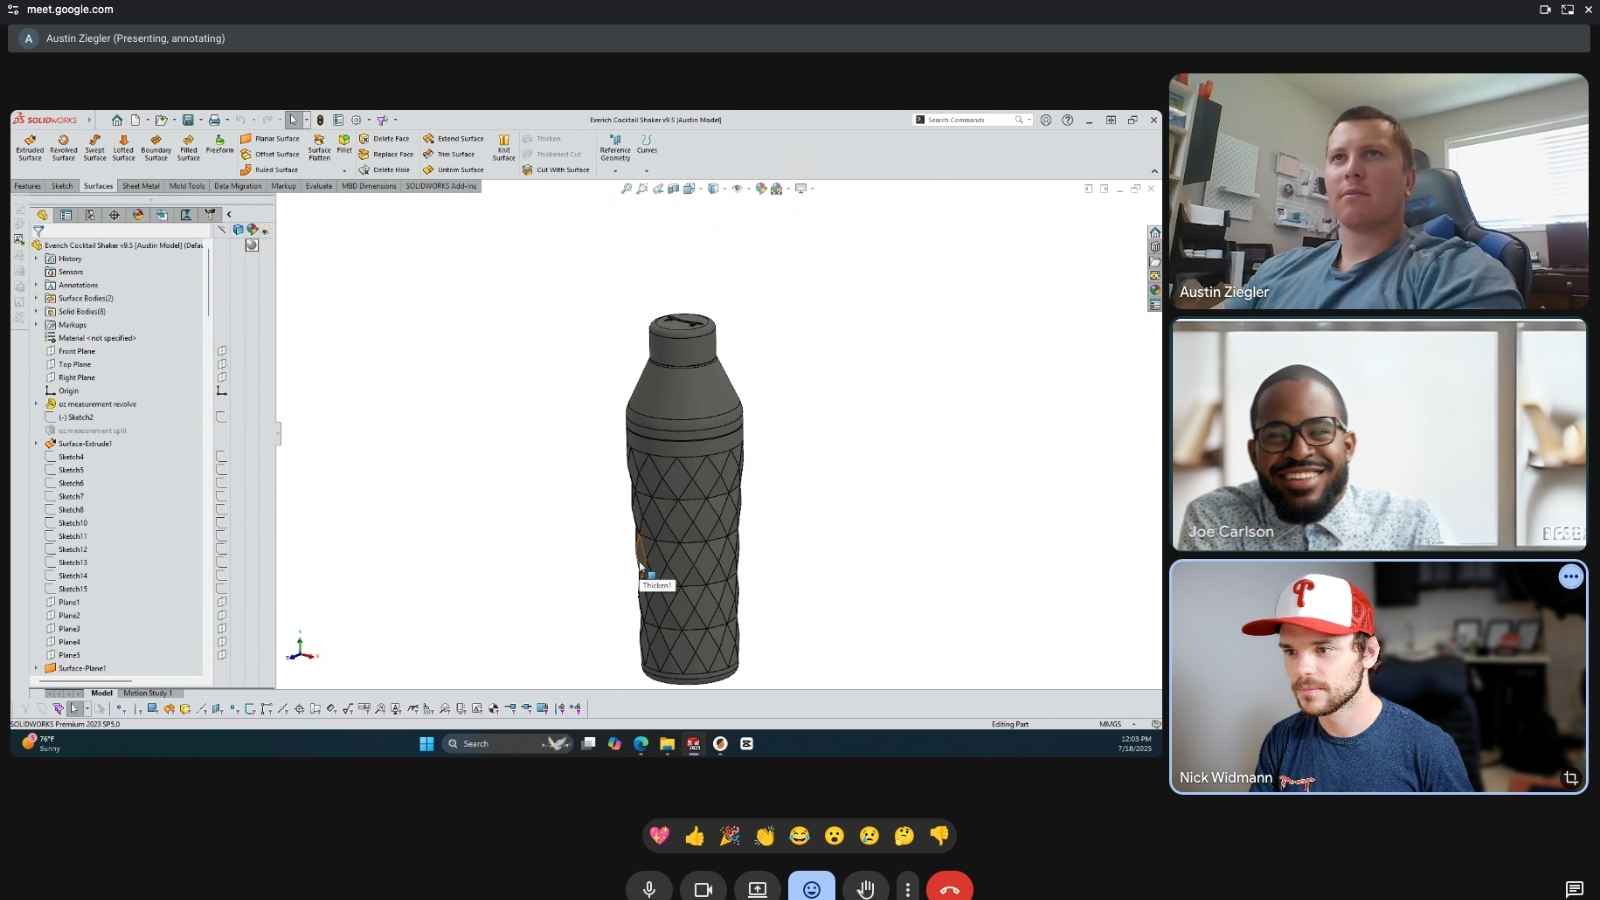This screenshot has width=1600, height=900.
Task: Toggle the Meet microphone button
Action: [x=649, y=889]
